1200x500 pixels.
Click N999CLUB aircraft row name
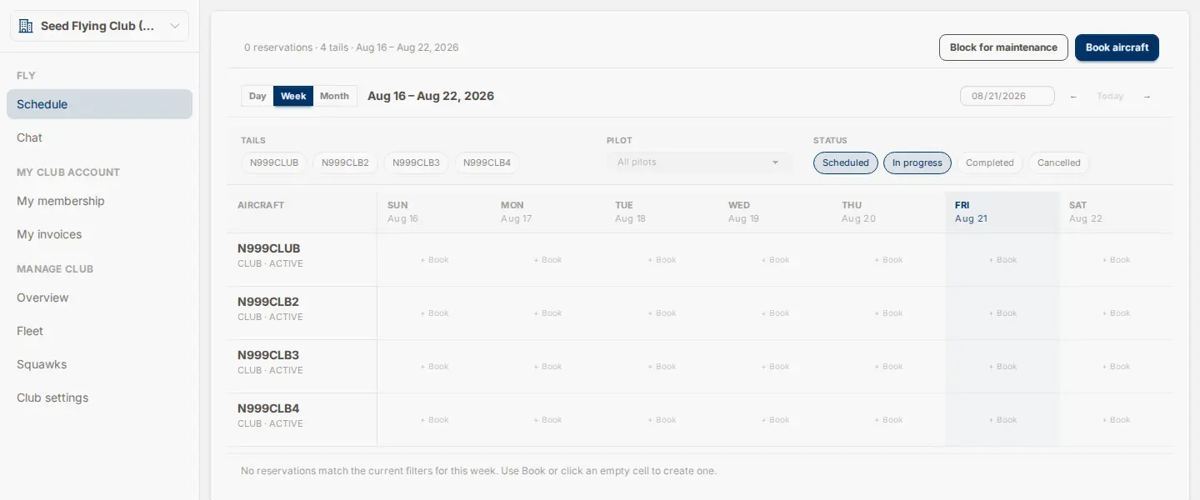[269, 248]
